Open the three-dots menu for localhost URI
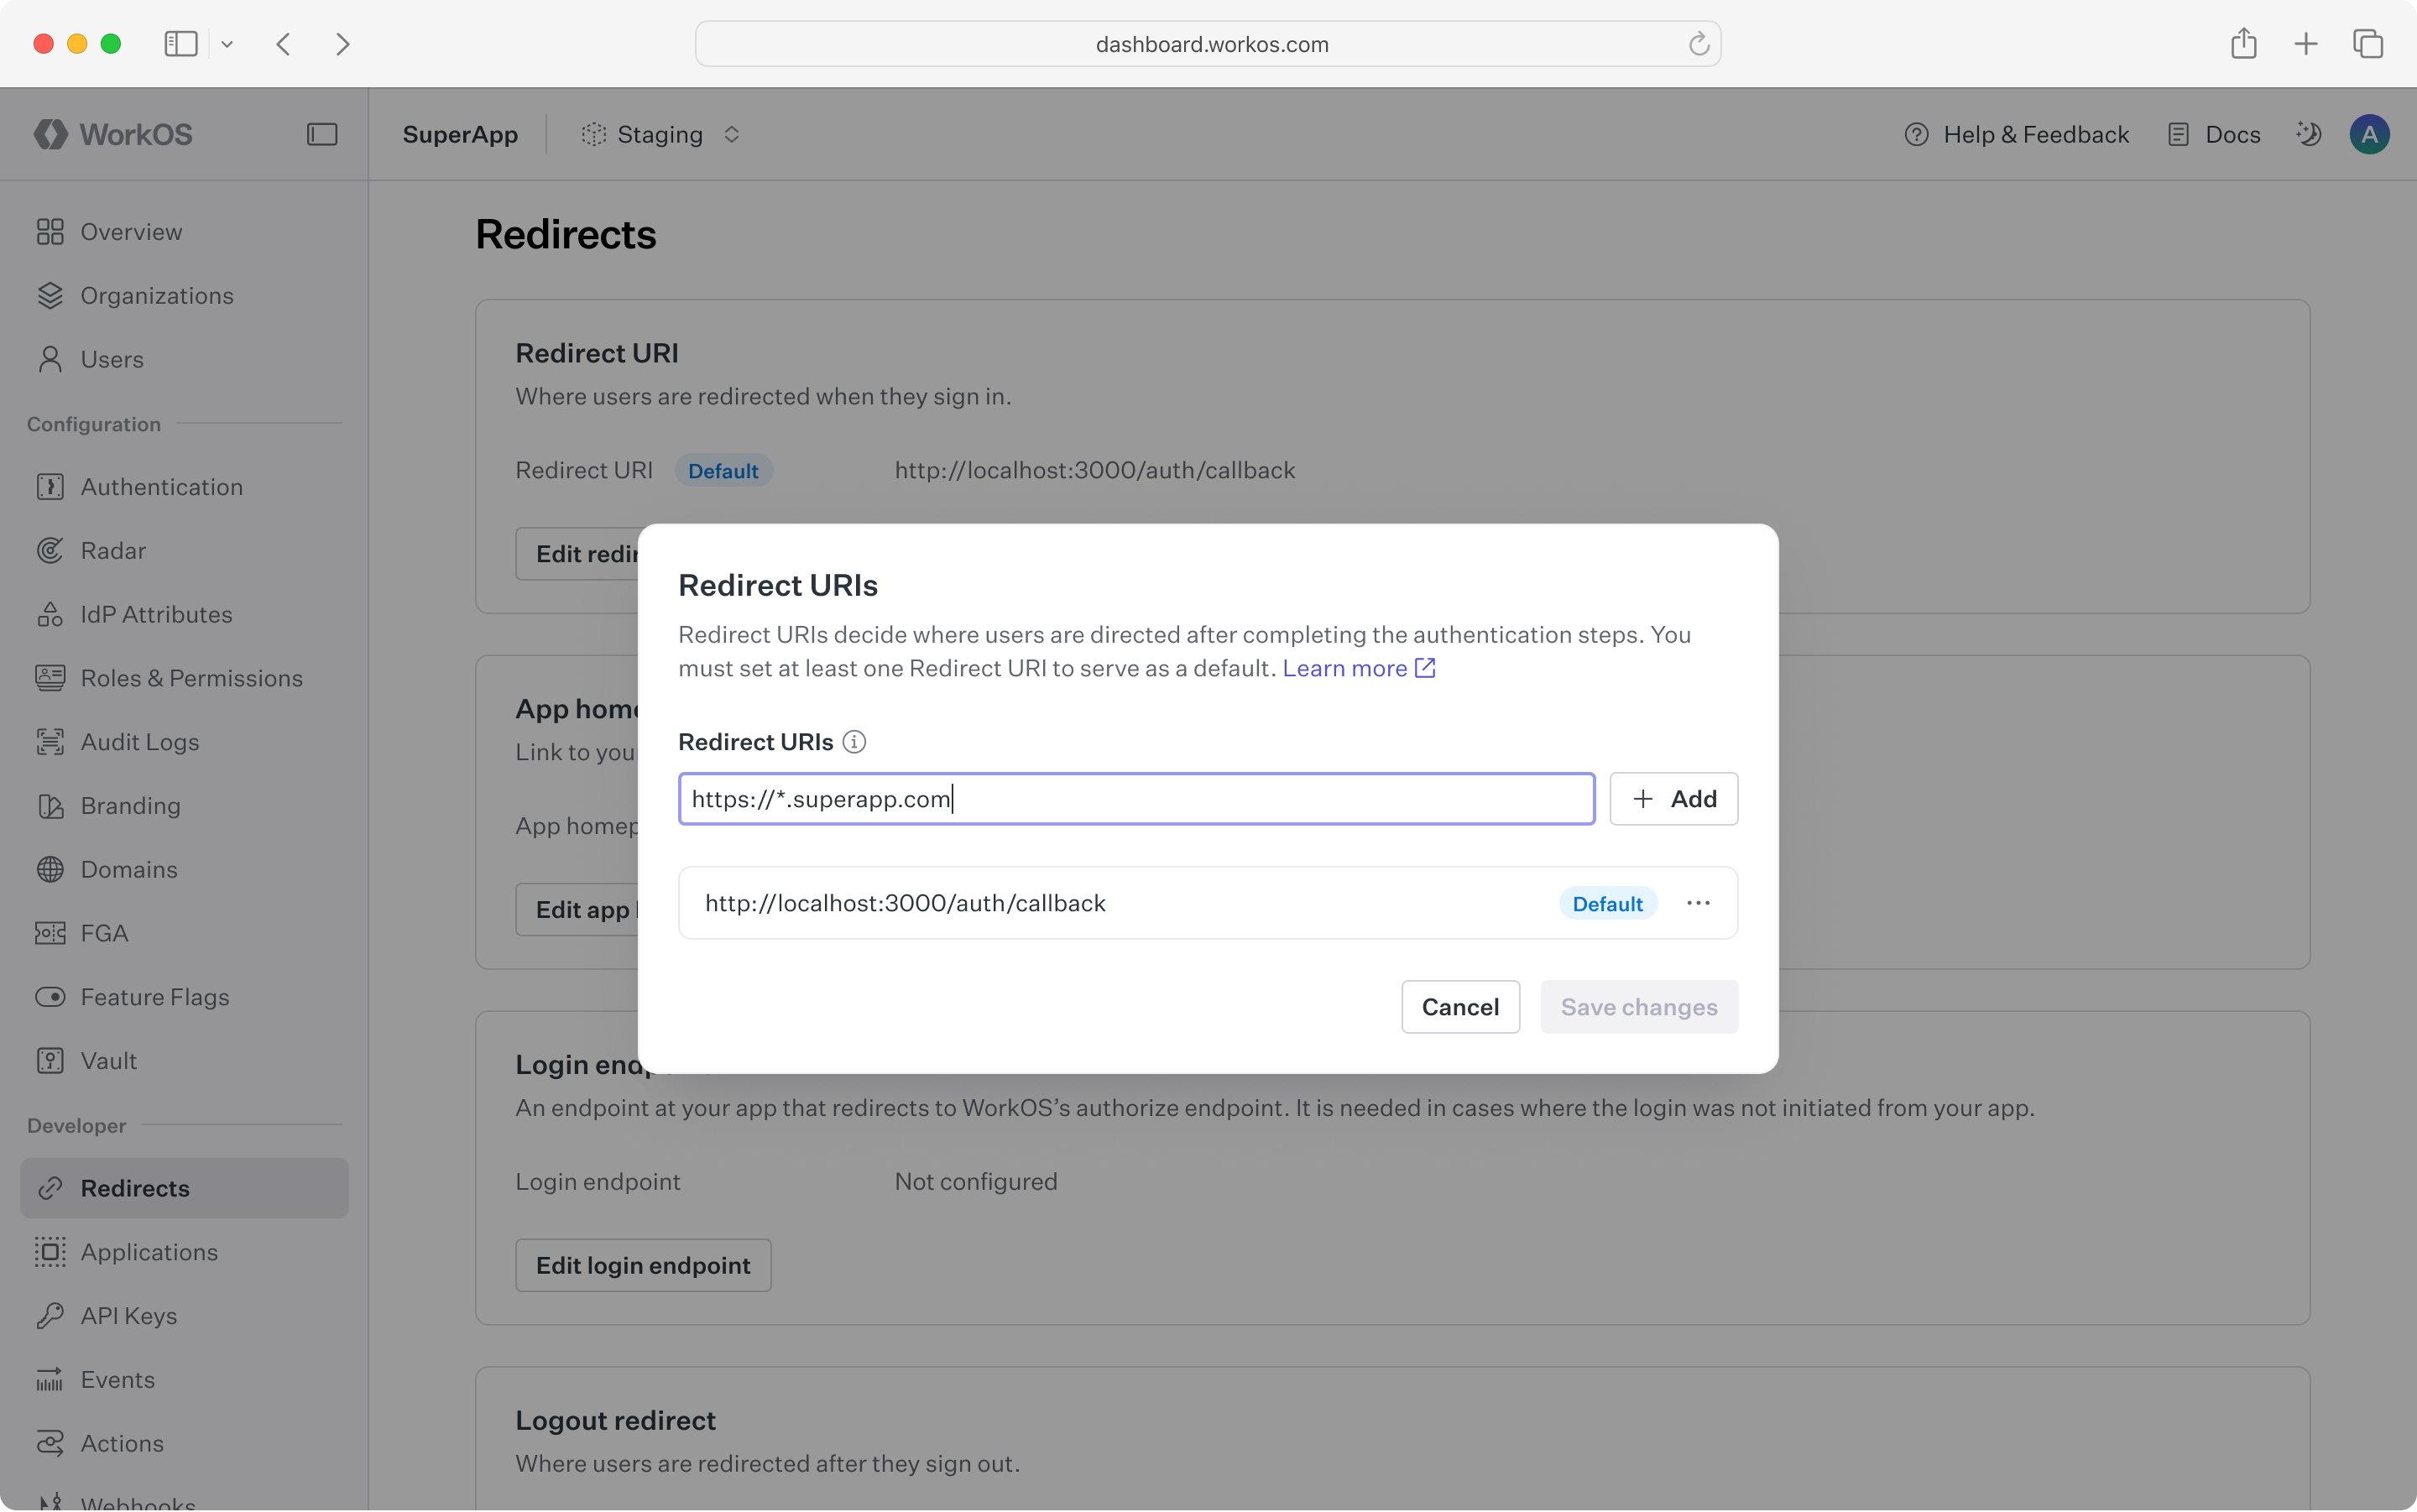 click(x=1698, y=903)
